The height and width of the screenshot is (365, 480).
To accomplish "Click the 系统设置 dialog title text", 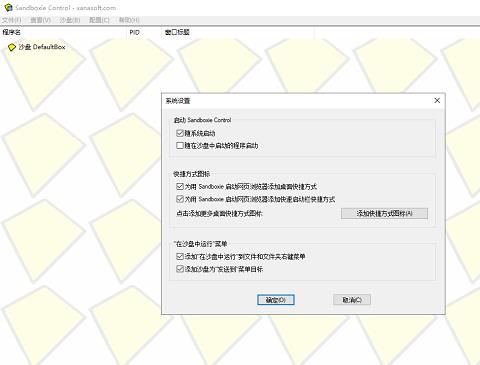I will pyautogui.click(x=178, y=101).
